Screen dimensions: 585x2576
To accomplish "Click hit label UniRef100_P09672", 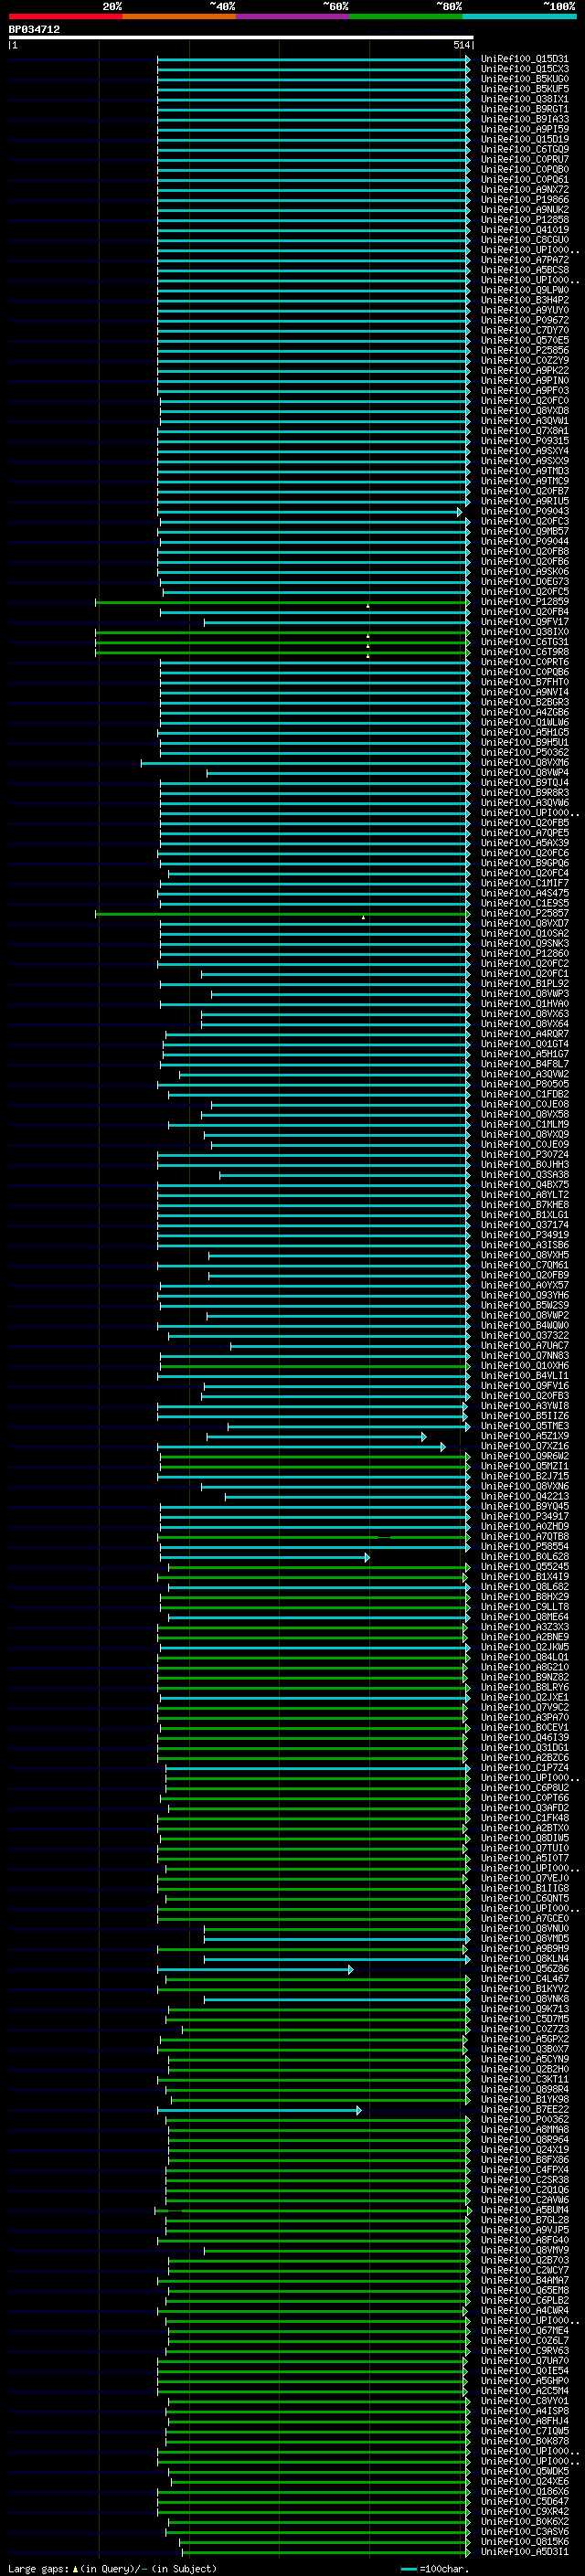I will (x=524, y=320).
